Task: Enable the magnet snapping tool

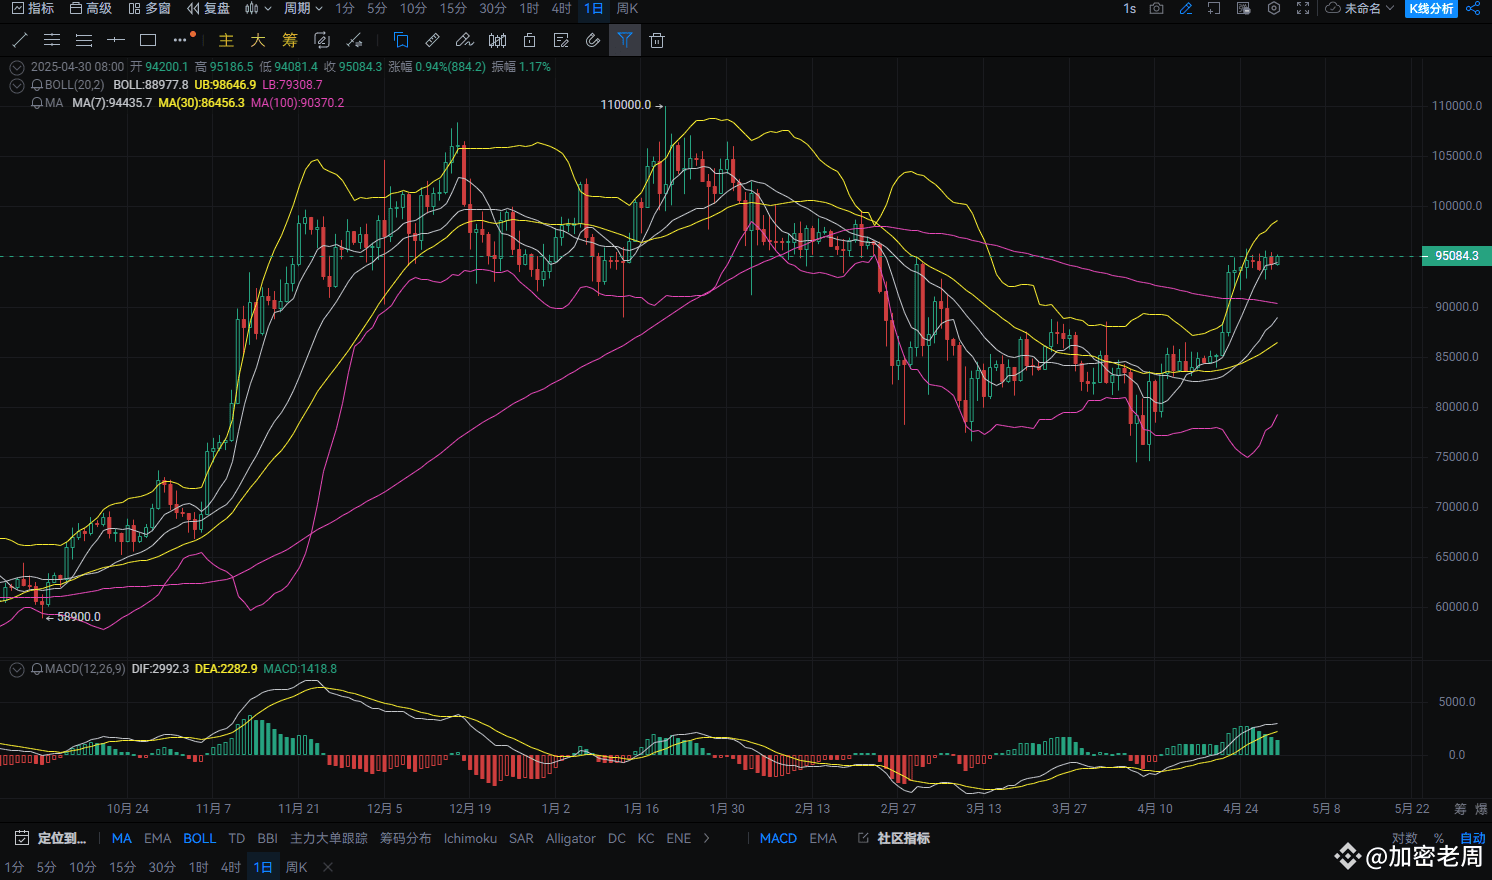Action: [593, 40]
